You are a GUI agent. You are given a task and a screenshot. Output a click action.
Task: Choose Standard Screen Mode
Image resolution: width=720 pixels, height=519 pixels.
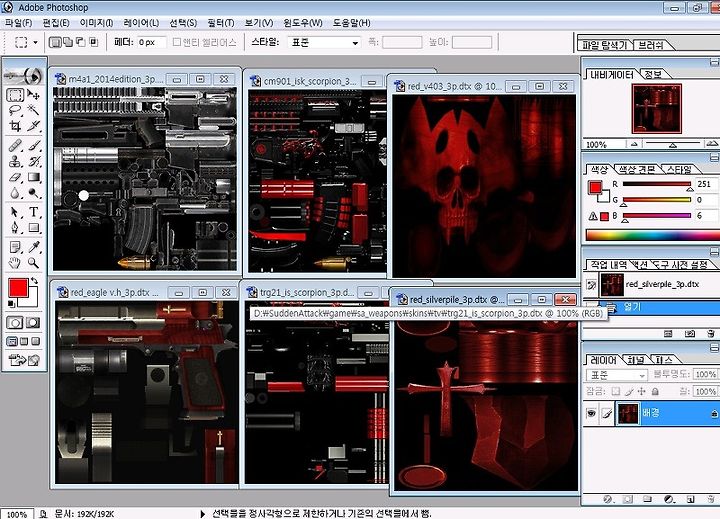(x=12, y=341)
